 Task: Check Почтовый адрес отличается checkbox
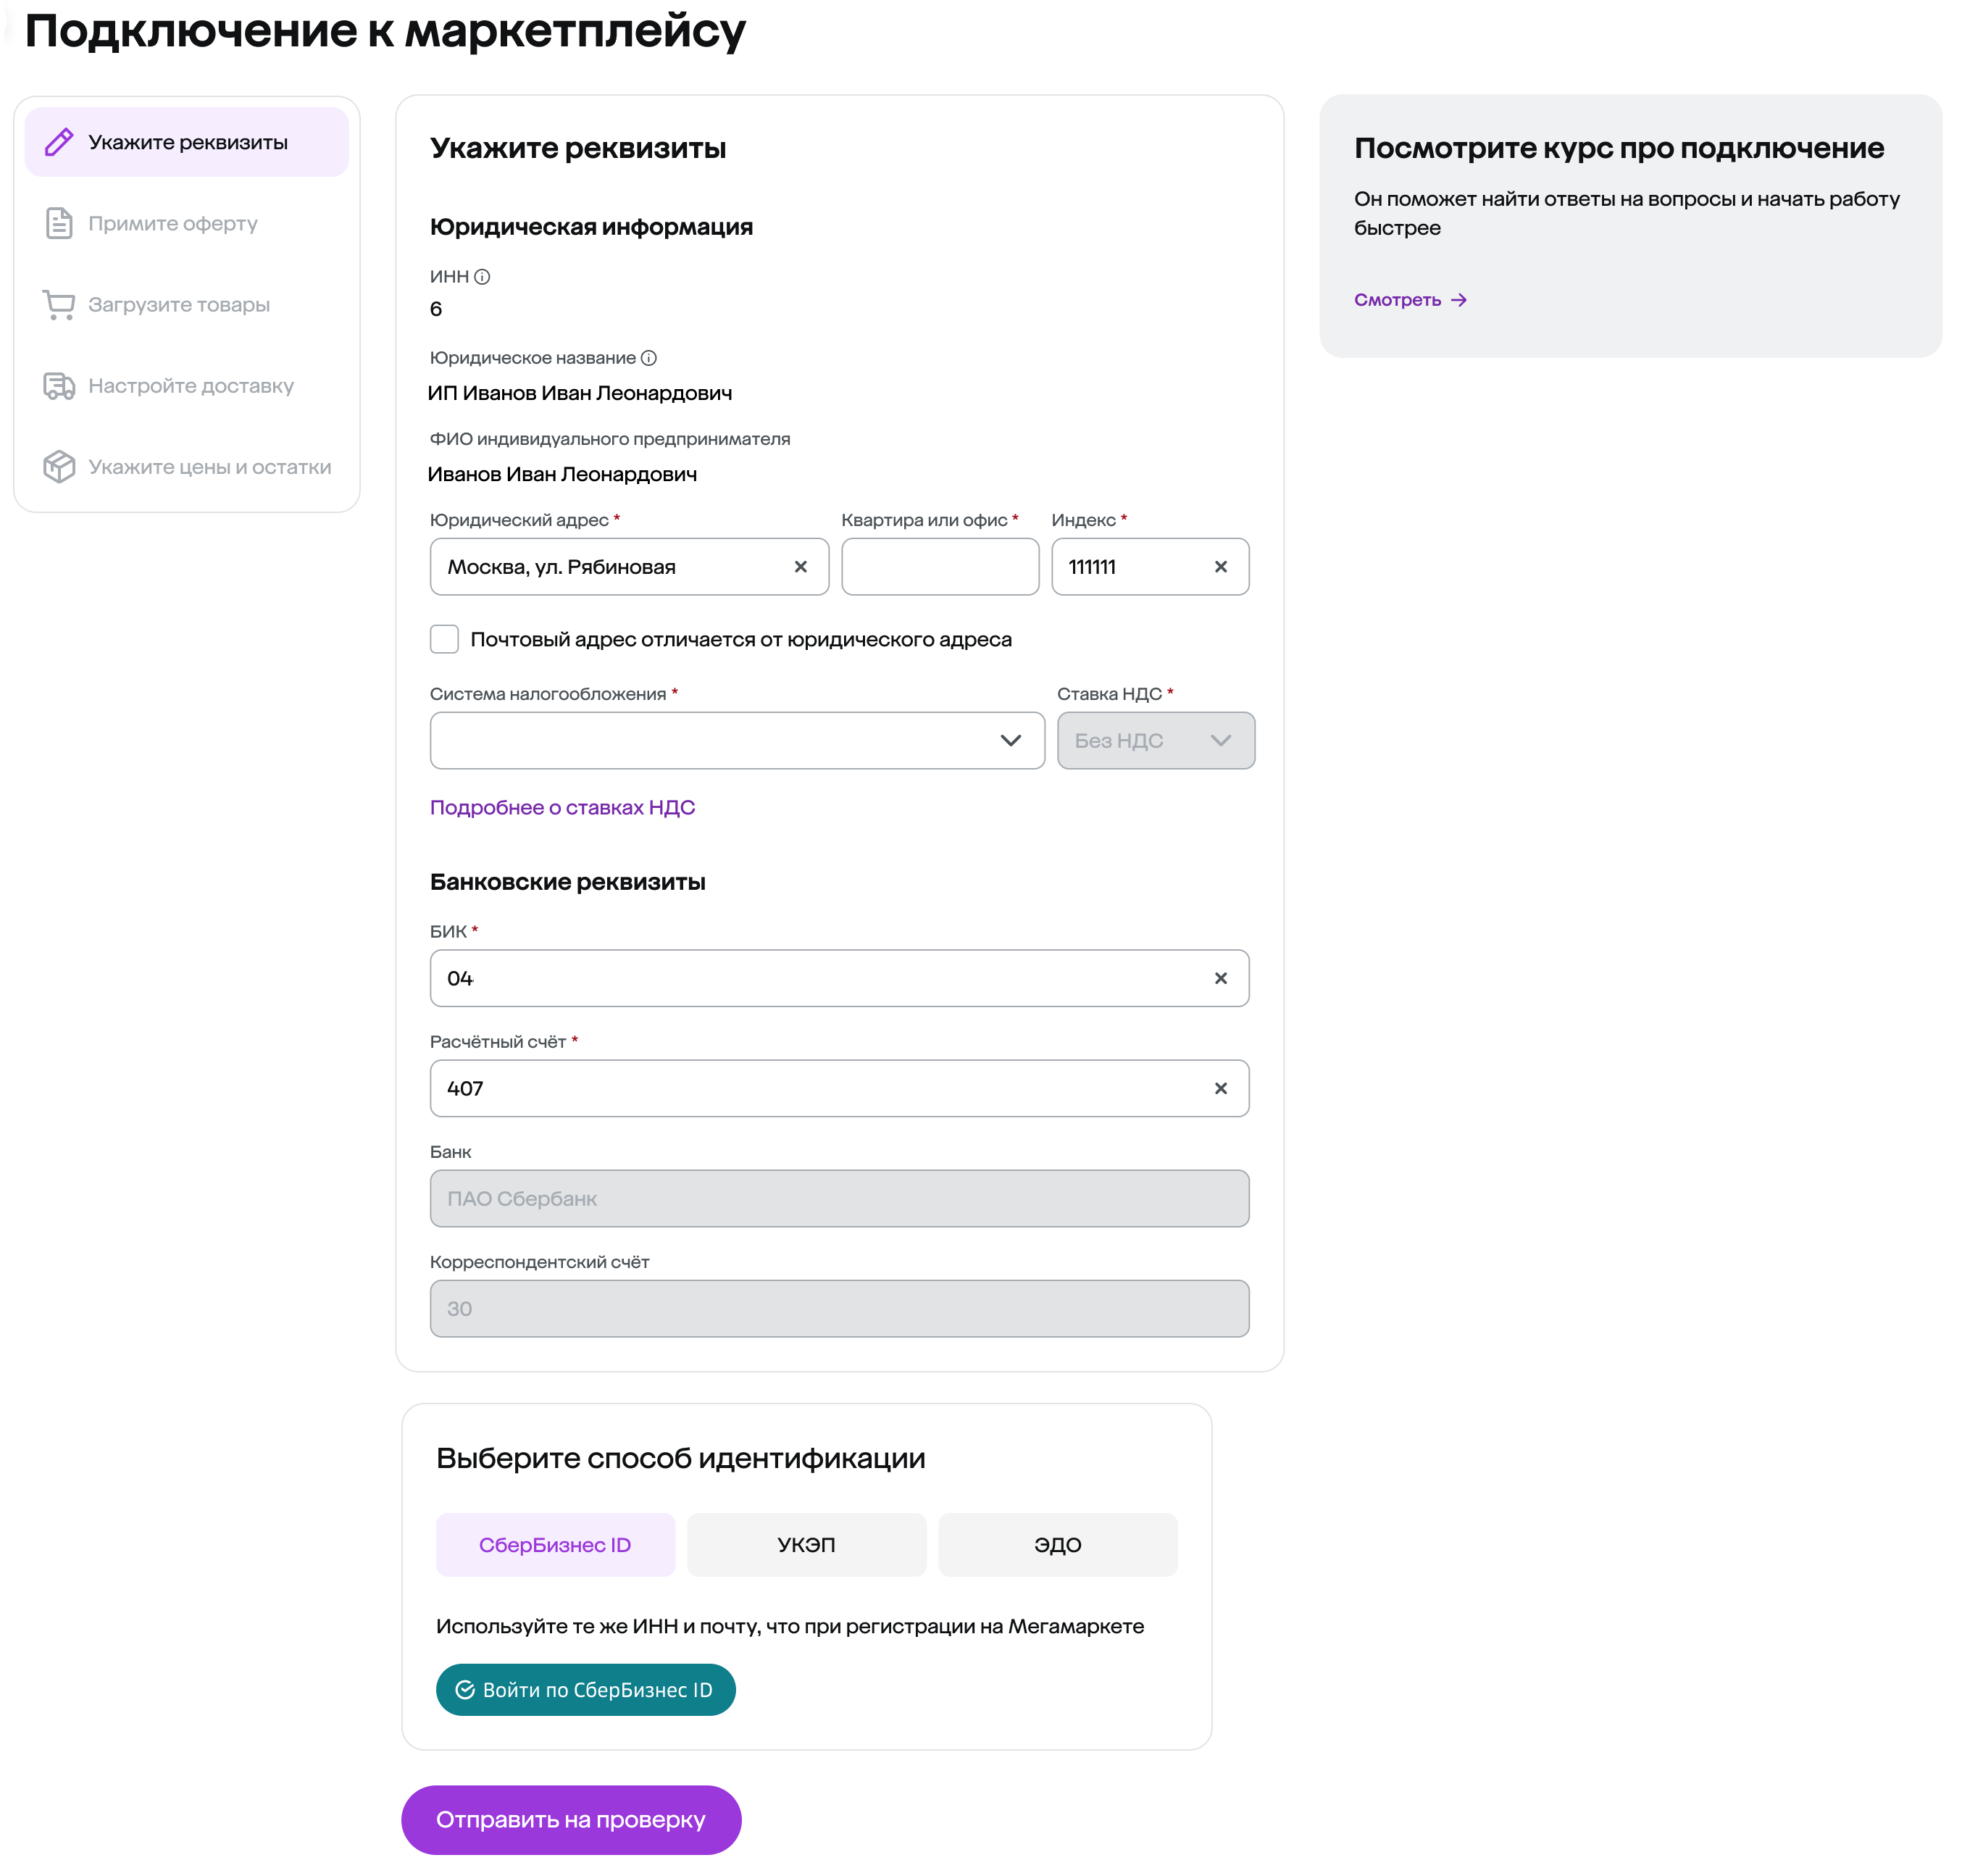pyautogui.click(x=444, y=639)
